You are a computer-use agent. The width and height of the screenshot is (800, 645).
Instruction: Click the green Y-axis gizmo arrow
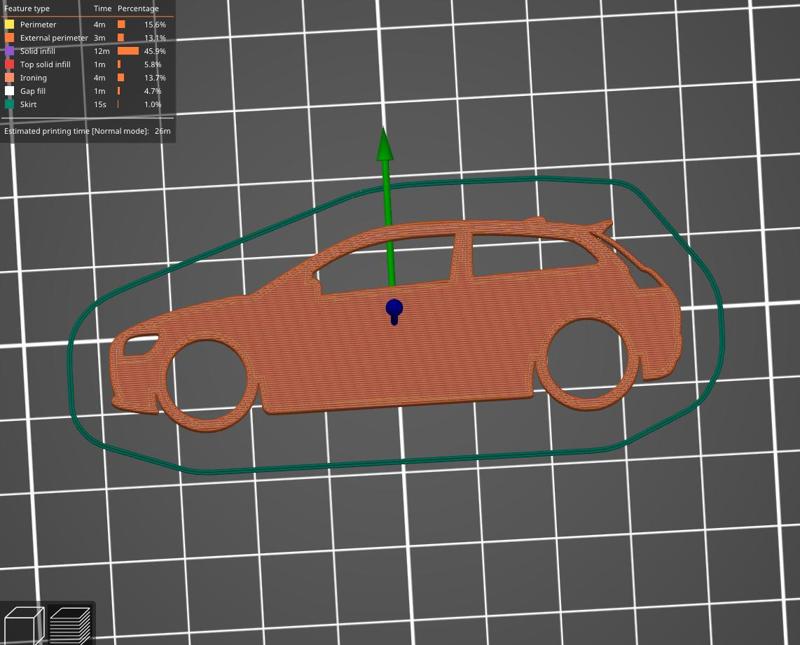[x=387, y=204]
